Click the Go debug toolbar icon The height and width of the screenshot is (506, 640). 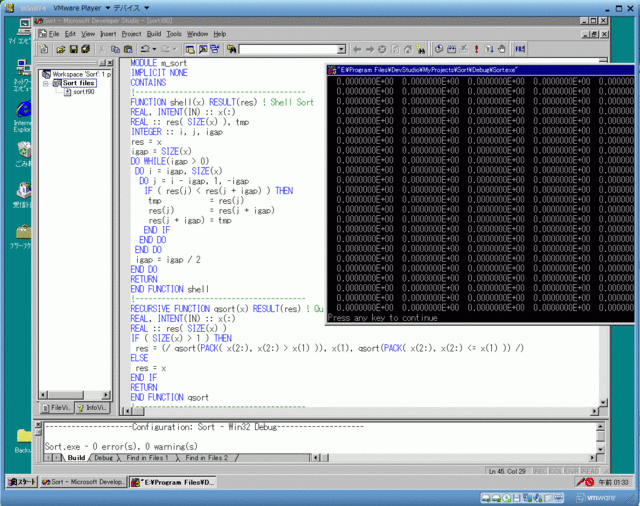(489, 49)
